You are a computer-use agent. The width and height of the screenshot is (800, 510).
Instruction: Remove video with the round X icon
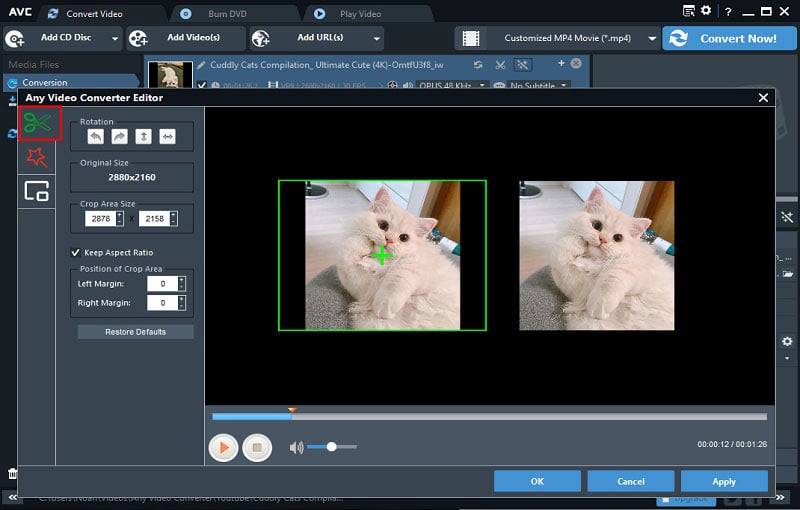pos(576,63)
